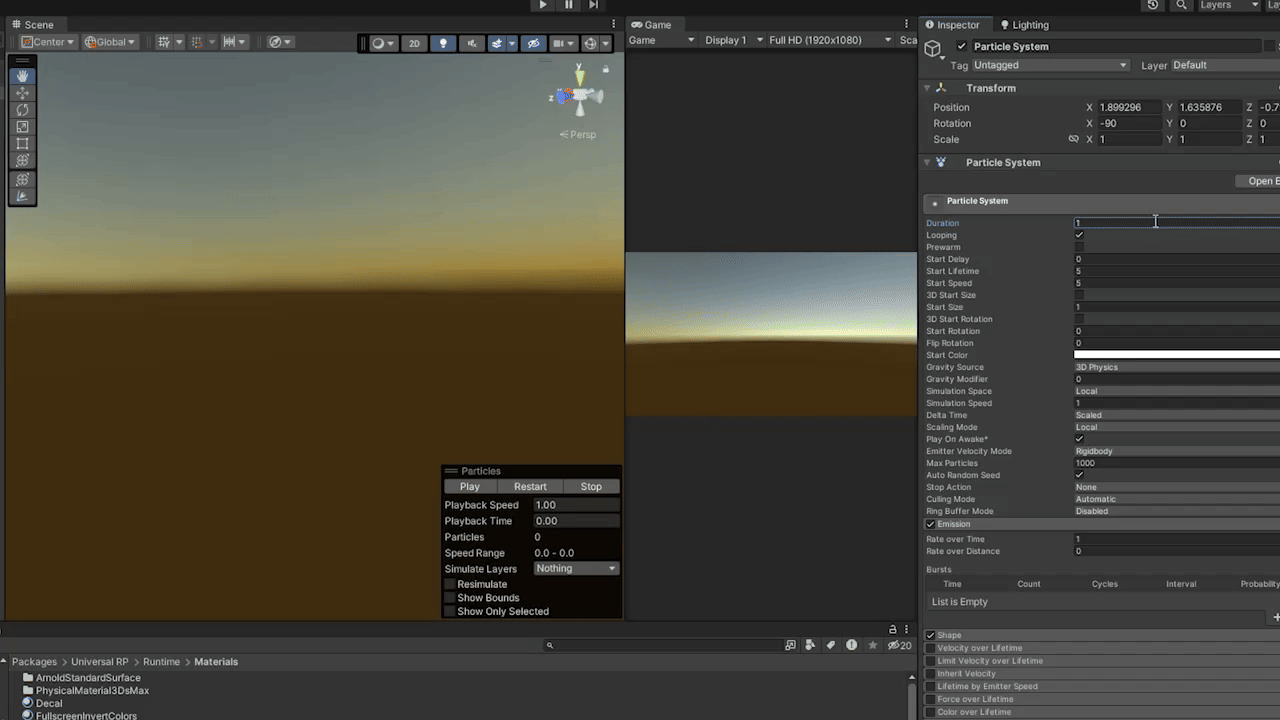Enable the Show Bounds checkbox
The image size is (1280, 720).
(x=450, y=598)
